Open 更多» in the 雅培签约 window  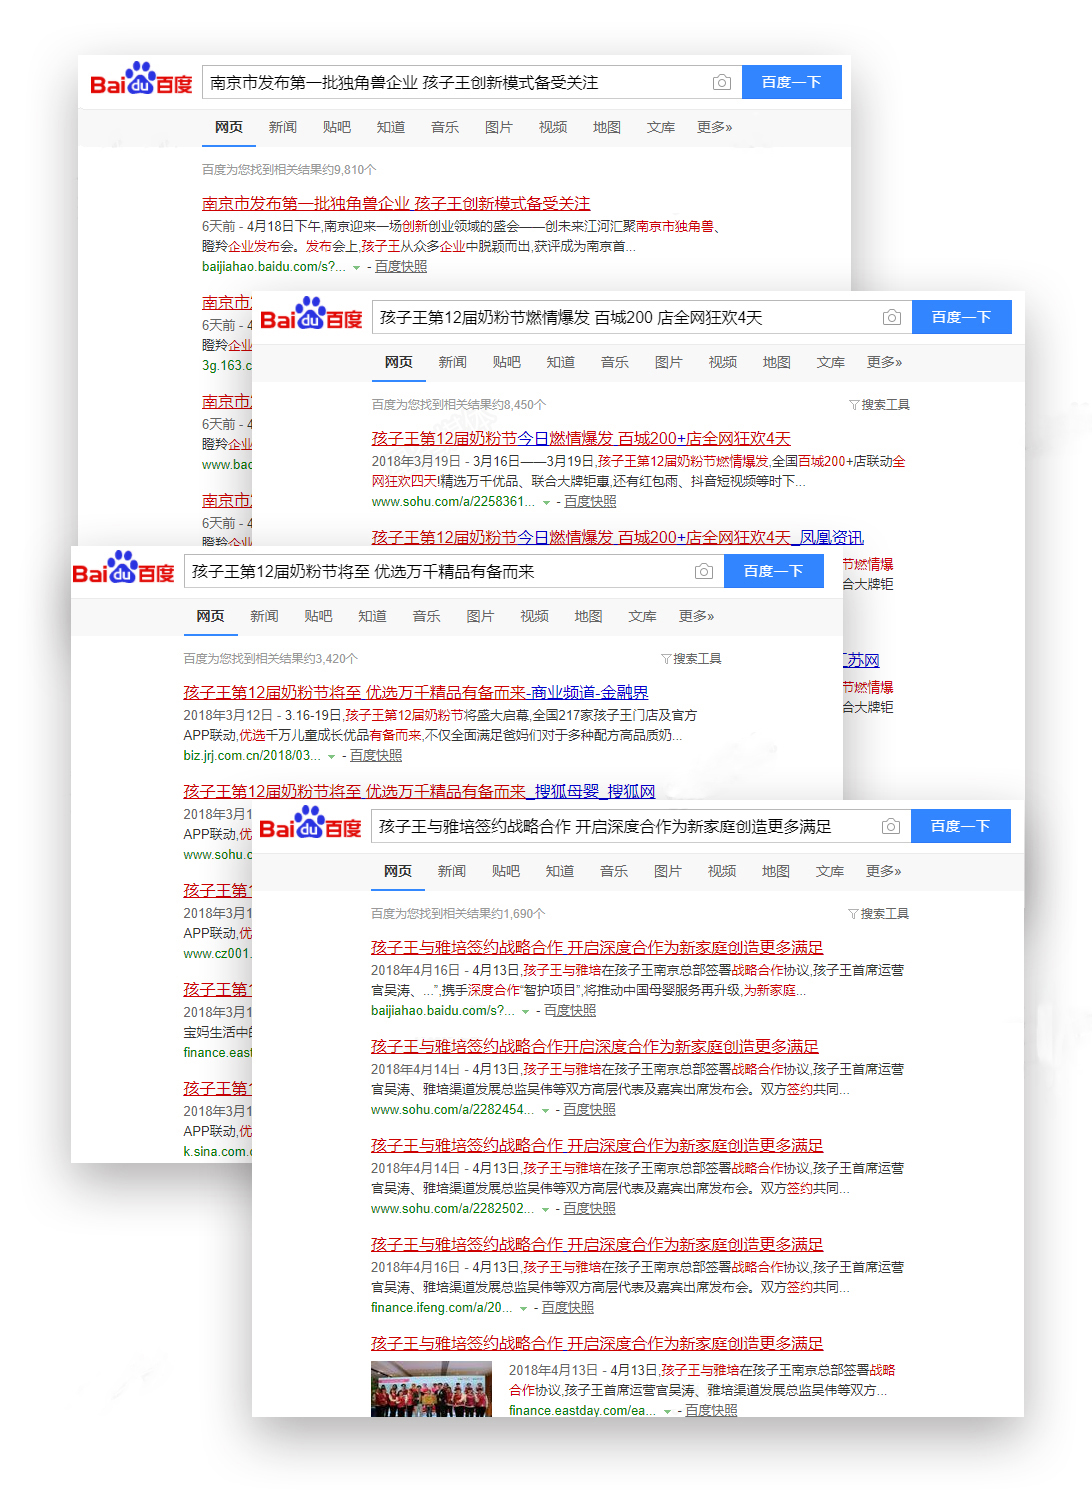coord(884,872)
